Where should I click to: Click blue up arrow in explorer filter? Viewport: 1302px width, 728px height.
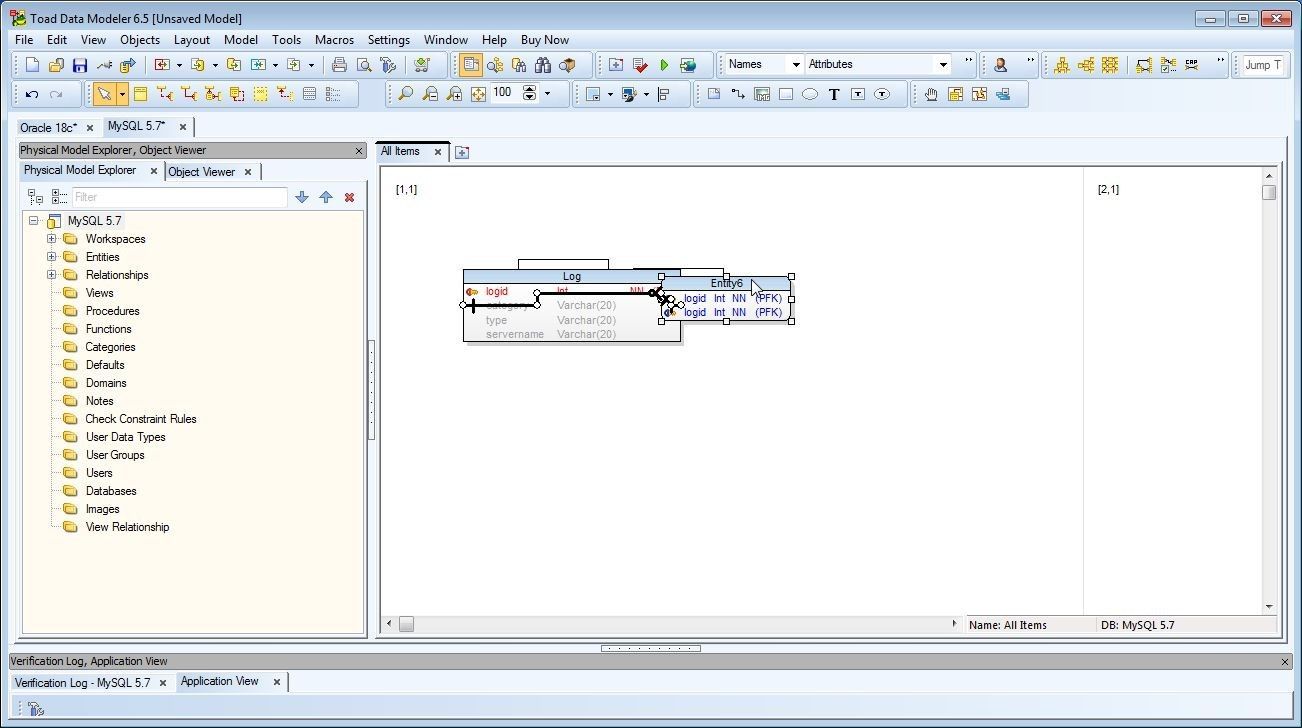[326, 197]
